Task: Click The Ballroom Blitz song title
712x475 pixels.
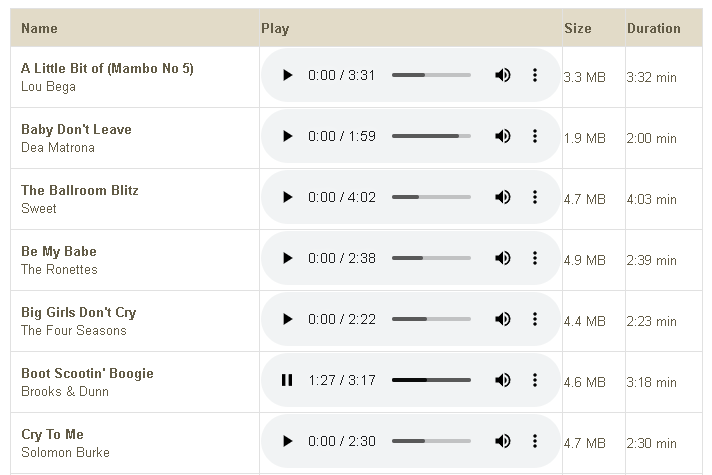Action: (79, 190)
